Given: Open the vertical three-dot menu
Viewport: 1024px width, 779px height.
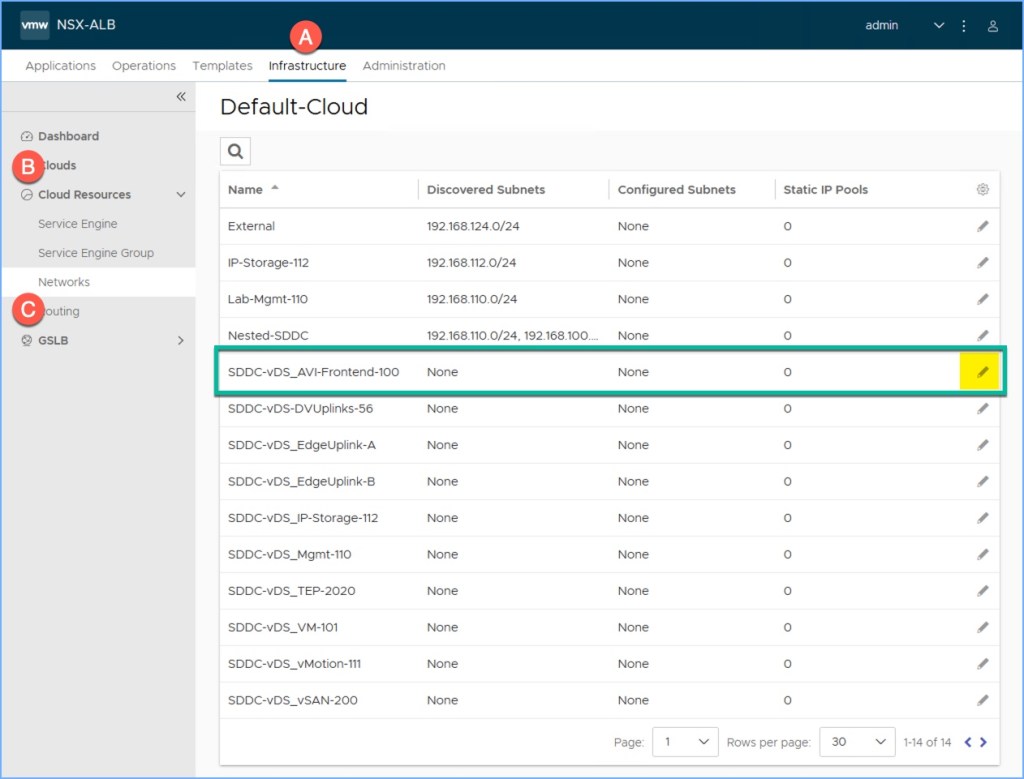Looking at the screenshot, I should pos(964,26).
